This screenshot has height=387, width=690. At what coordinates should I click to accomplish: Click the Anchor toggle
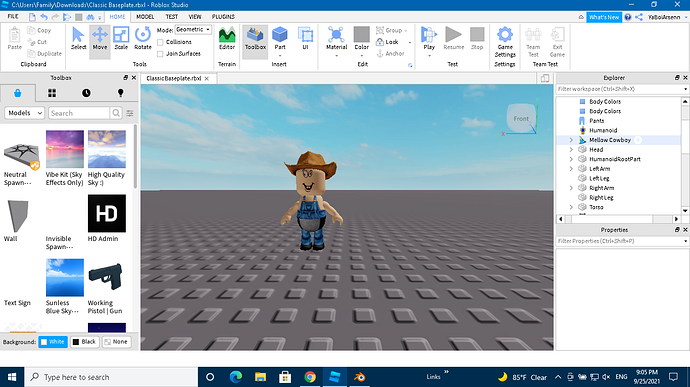coord(391,53)
